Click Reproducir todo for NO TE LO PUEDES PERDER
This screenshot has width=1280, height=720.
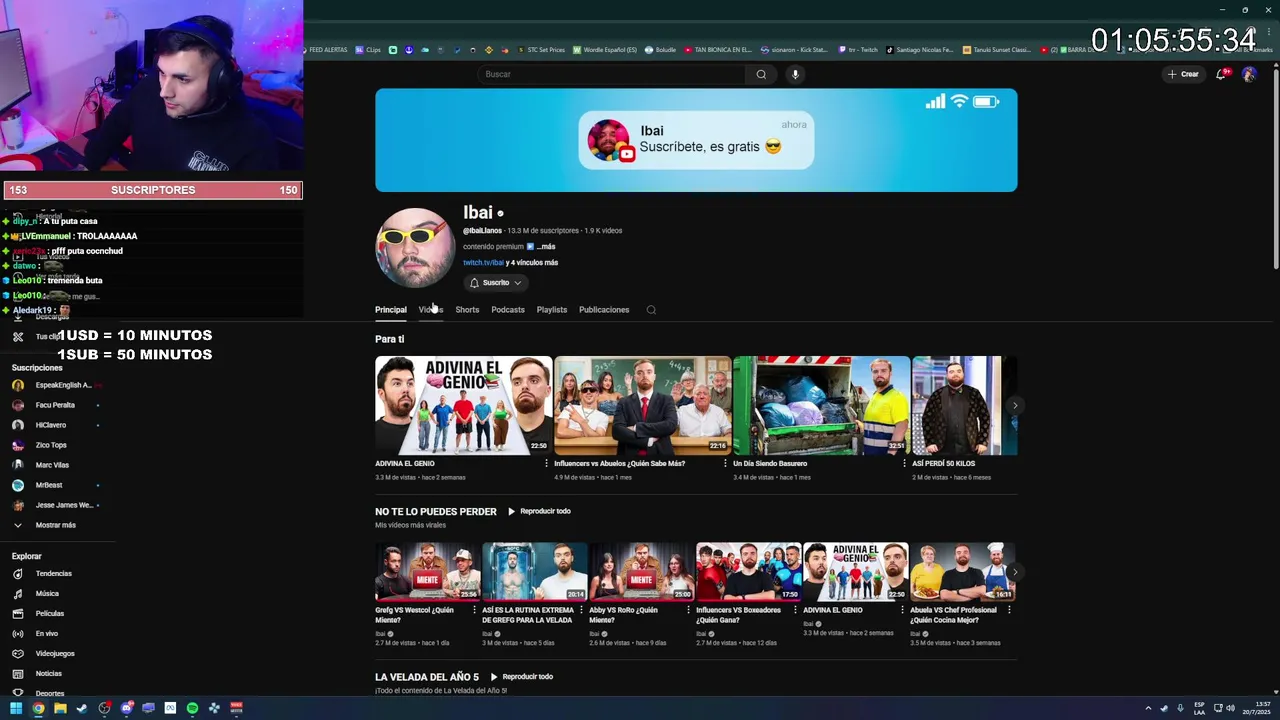point(539,511)
